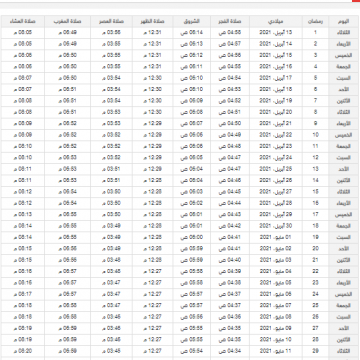Click the صلاة المغرب (Maghrib) column header

point(68,21)
